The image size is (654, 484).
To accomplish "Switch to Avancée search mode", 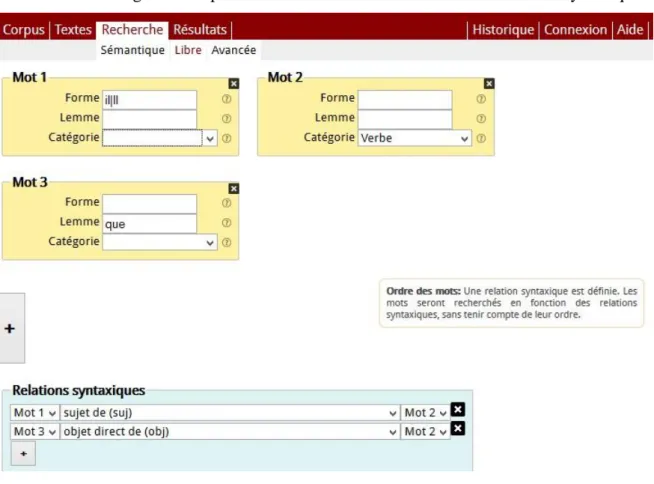I will [234, 50].
